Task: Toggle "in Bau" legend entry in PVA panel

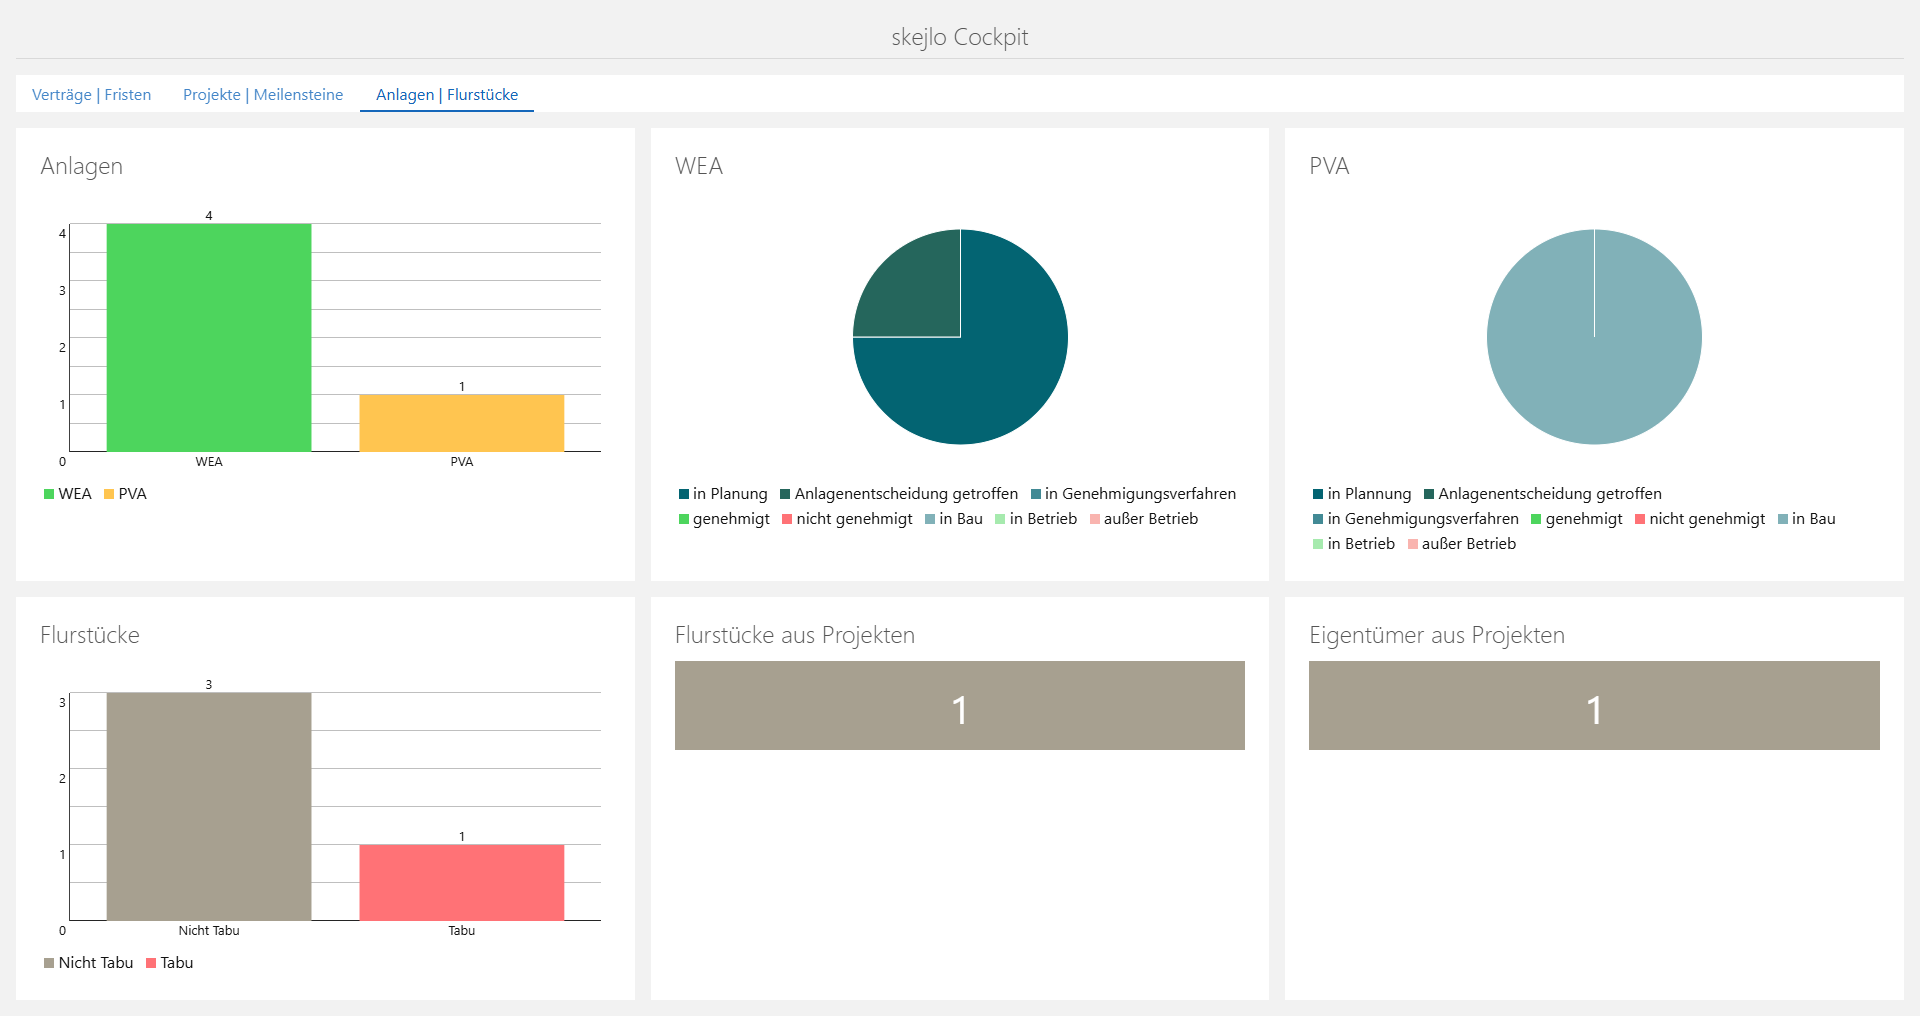Action: pos(1806,519)
